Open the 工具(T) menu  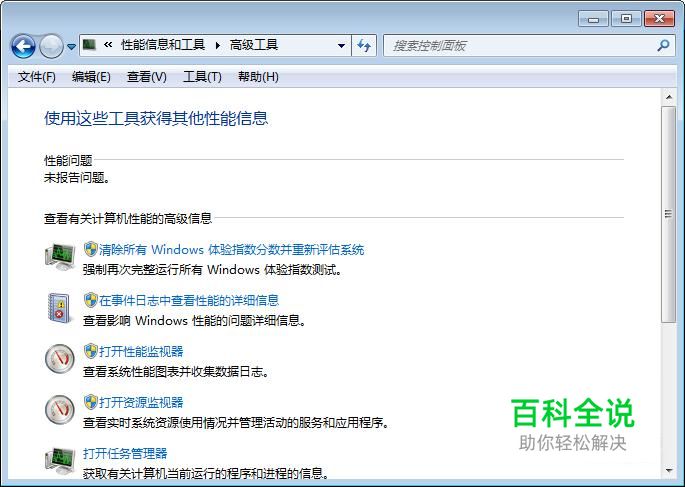202,77
